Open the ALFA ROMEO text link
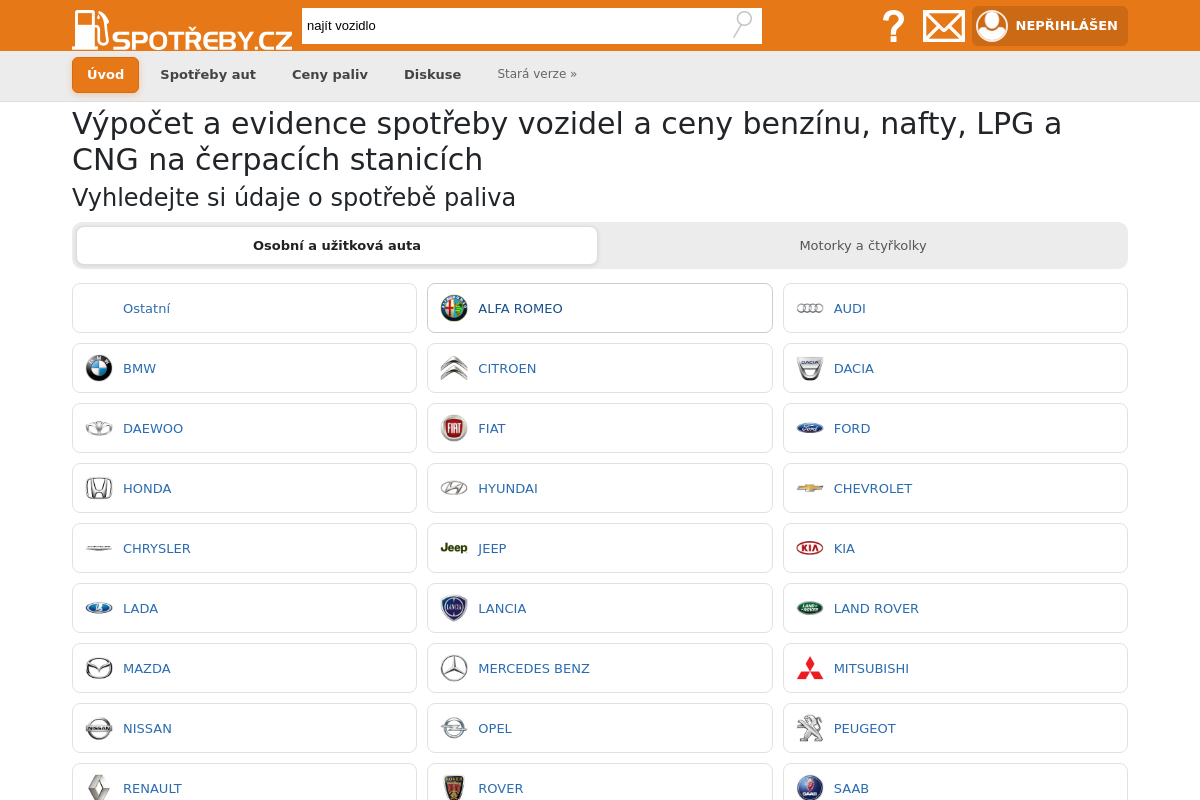 point(520,308)
